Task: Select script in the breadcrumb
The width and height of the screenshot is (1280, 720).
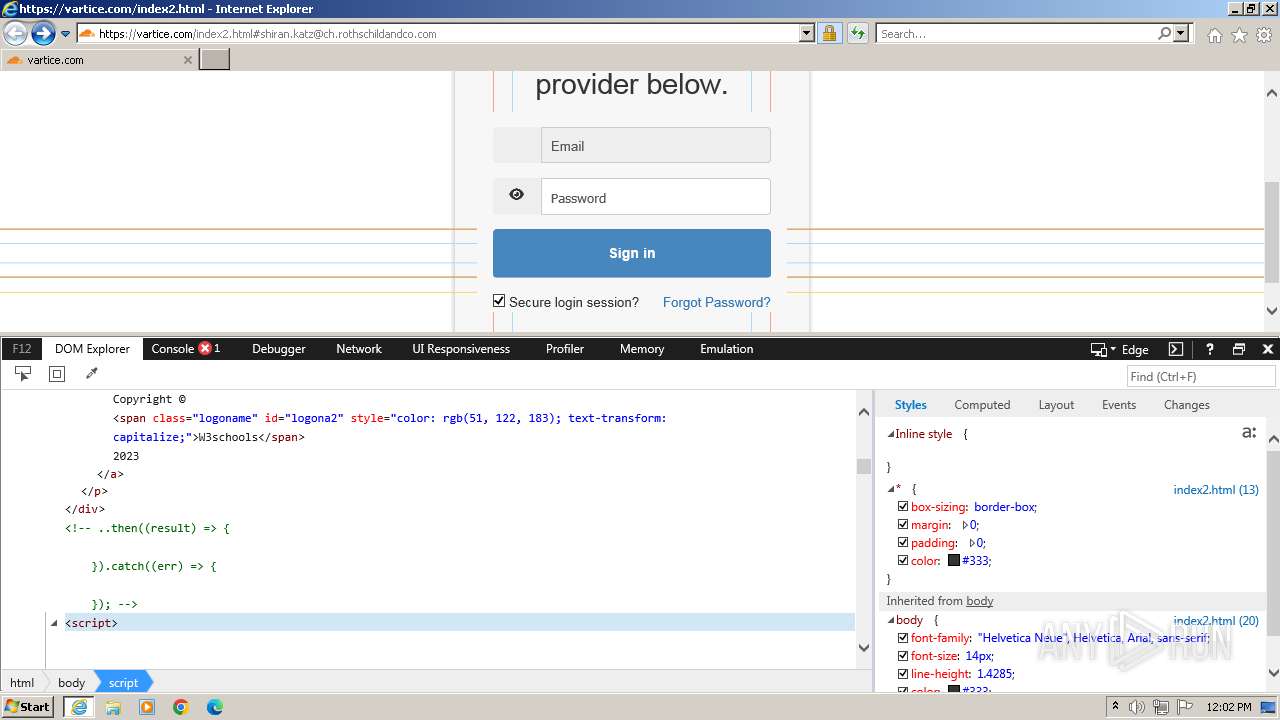Action: point(123,682)
